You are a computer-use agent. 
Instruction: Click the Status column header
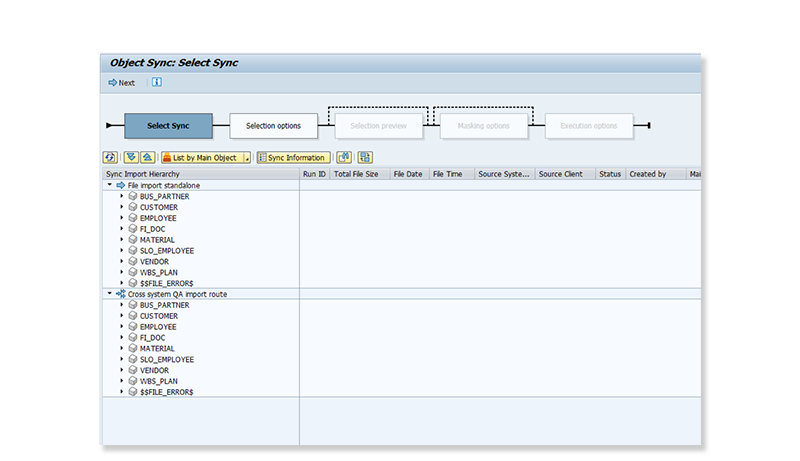[609, 174]
